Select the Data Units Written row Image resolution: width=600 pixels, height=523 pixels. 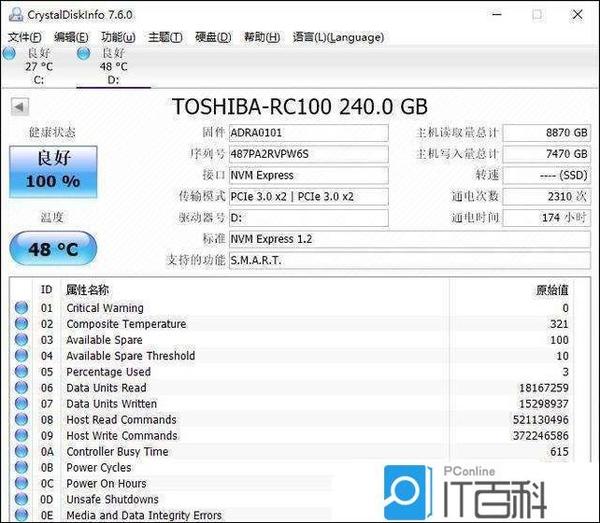tap(291, 403)
